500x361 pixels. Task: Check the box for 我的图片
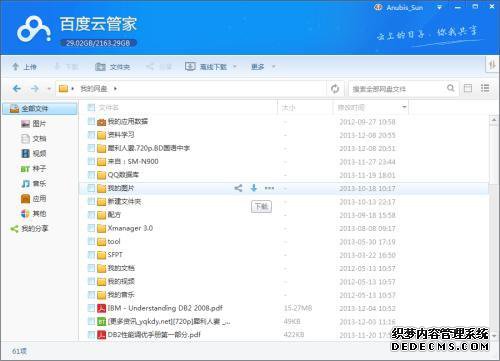click(91, 188)
